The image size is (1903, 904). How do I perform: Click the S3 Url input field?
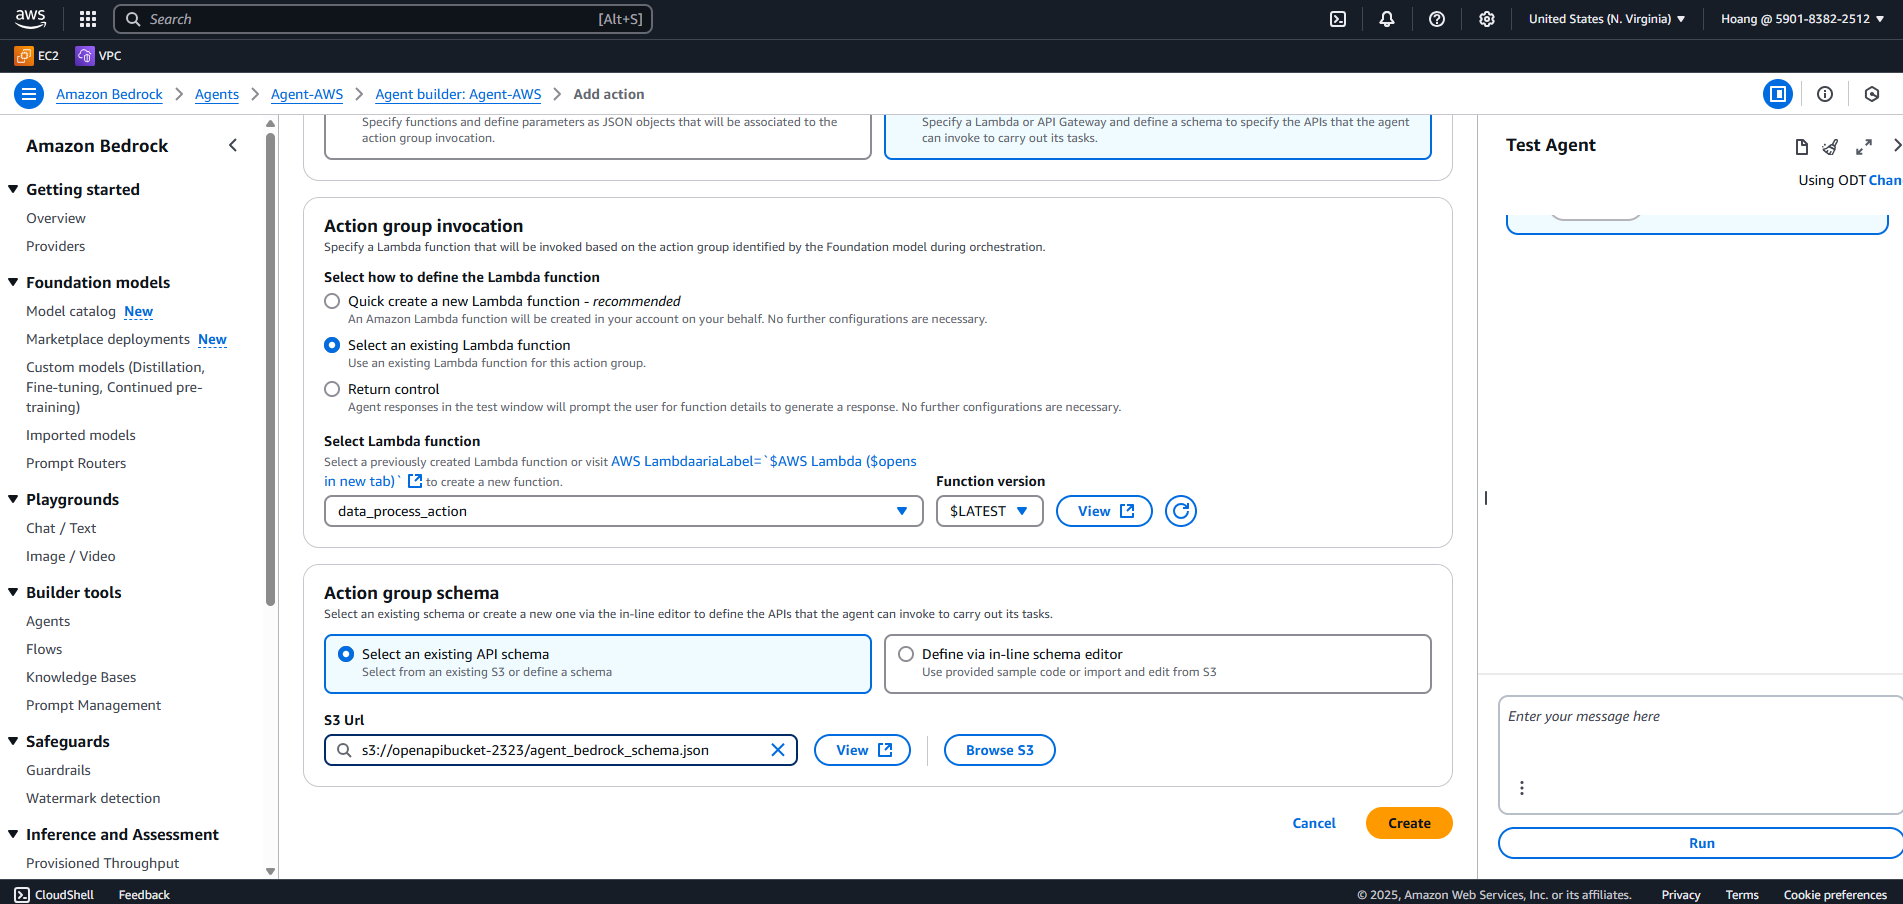click(x=561, y=750)
